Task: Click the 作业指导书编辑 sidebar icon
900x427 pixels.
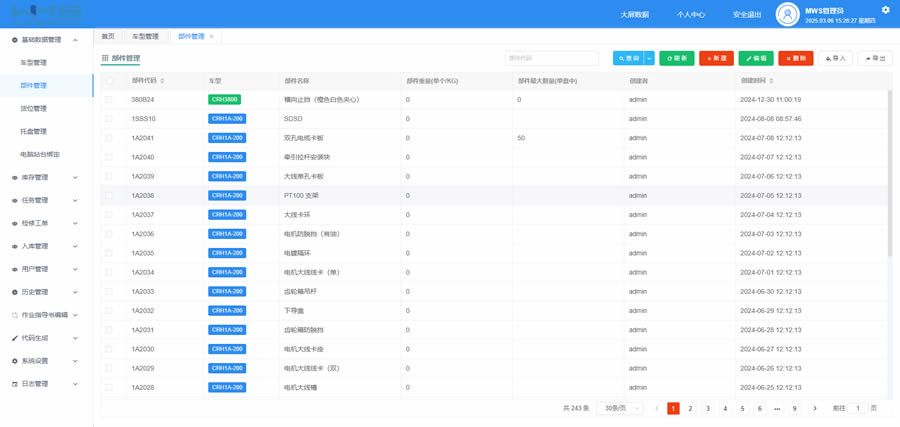Action: (15, 315)
